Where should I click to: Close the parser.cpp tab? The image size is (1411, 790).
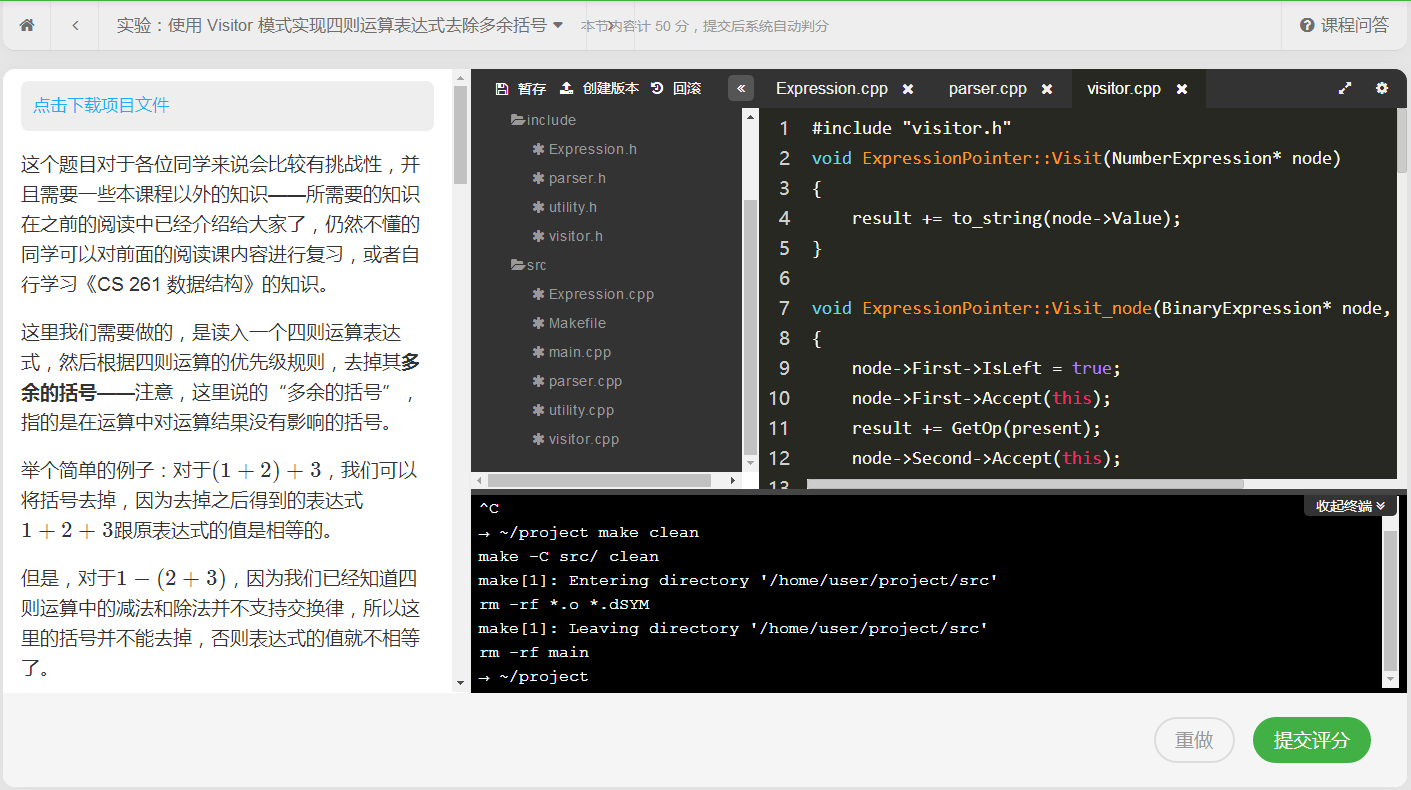click(x=1047, y=89)
